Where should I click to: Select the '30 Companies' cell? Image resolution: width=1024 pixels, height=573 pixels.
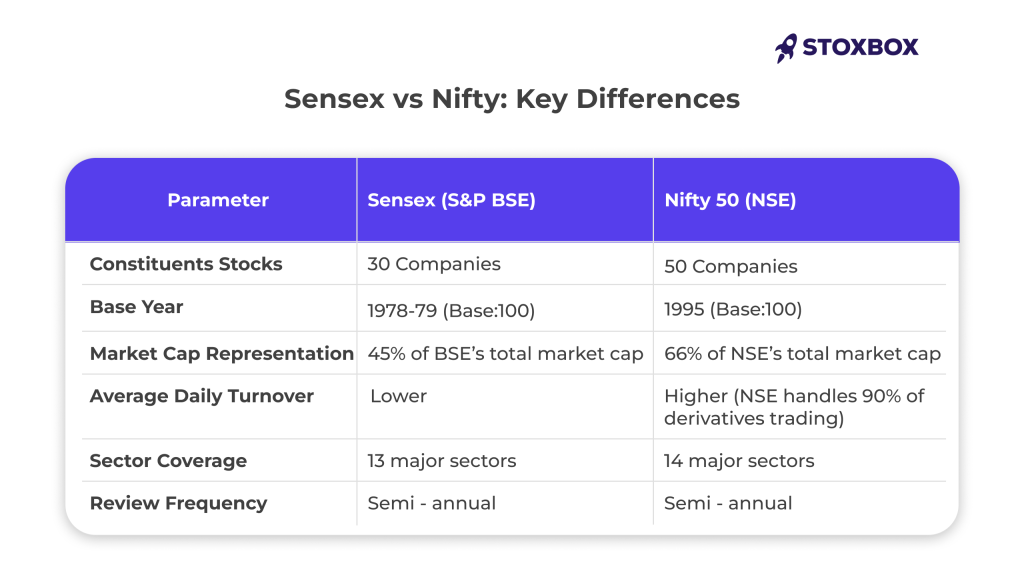[x=434, y=264]
